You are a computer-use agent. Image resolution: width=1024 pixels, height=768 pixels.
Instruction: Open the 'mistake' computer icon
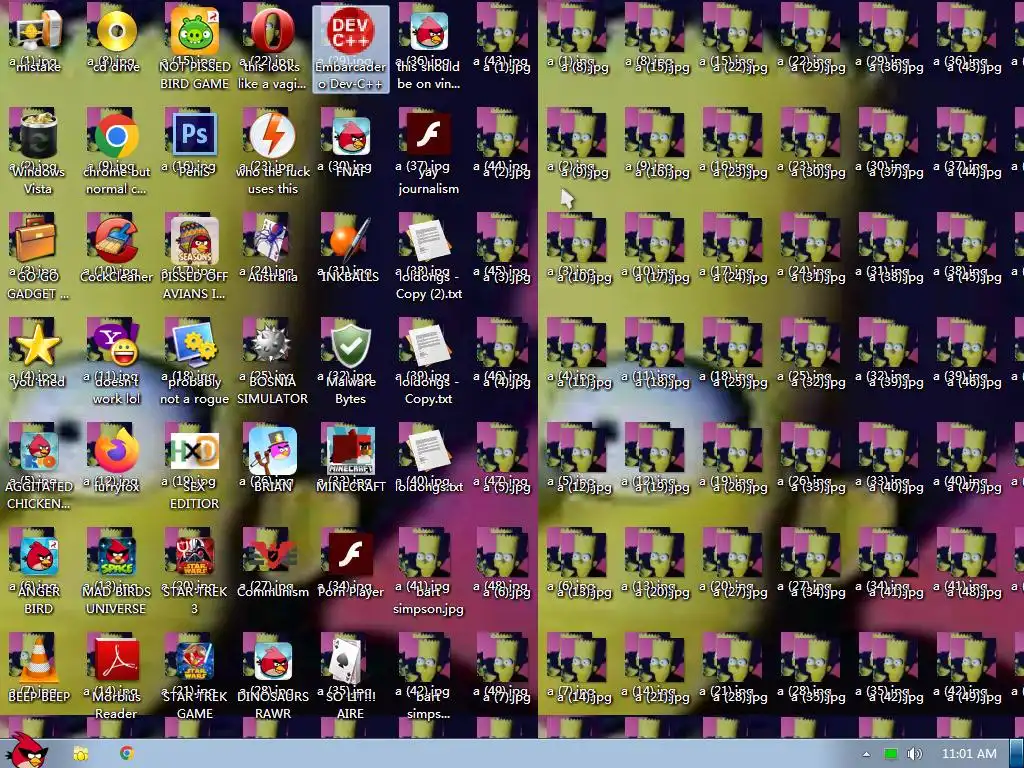(38, 30)
